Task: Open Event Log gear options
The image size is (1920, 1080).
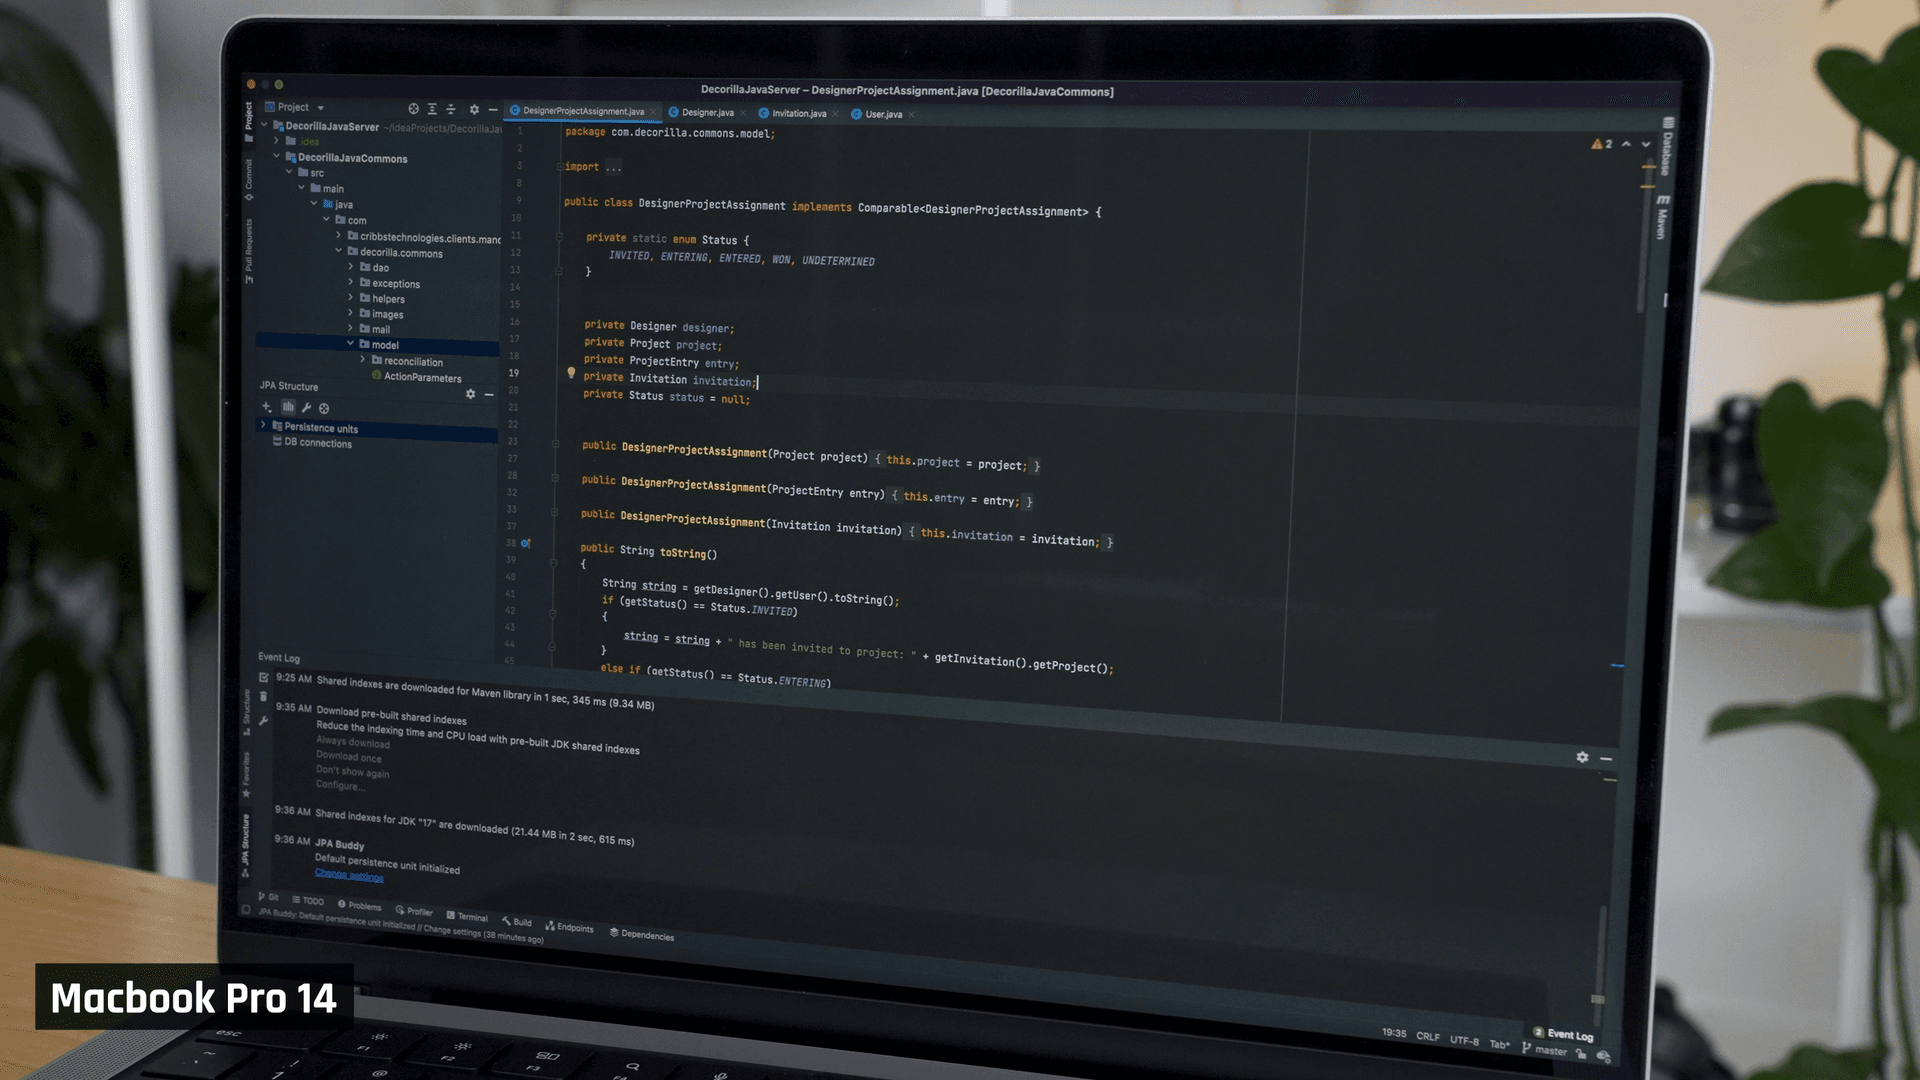Action: point(1582,757)
